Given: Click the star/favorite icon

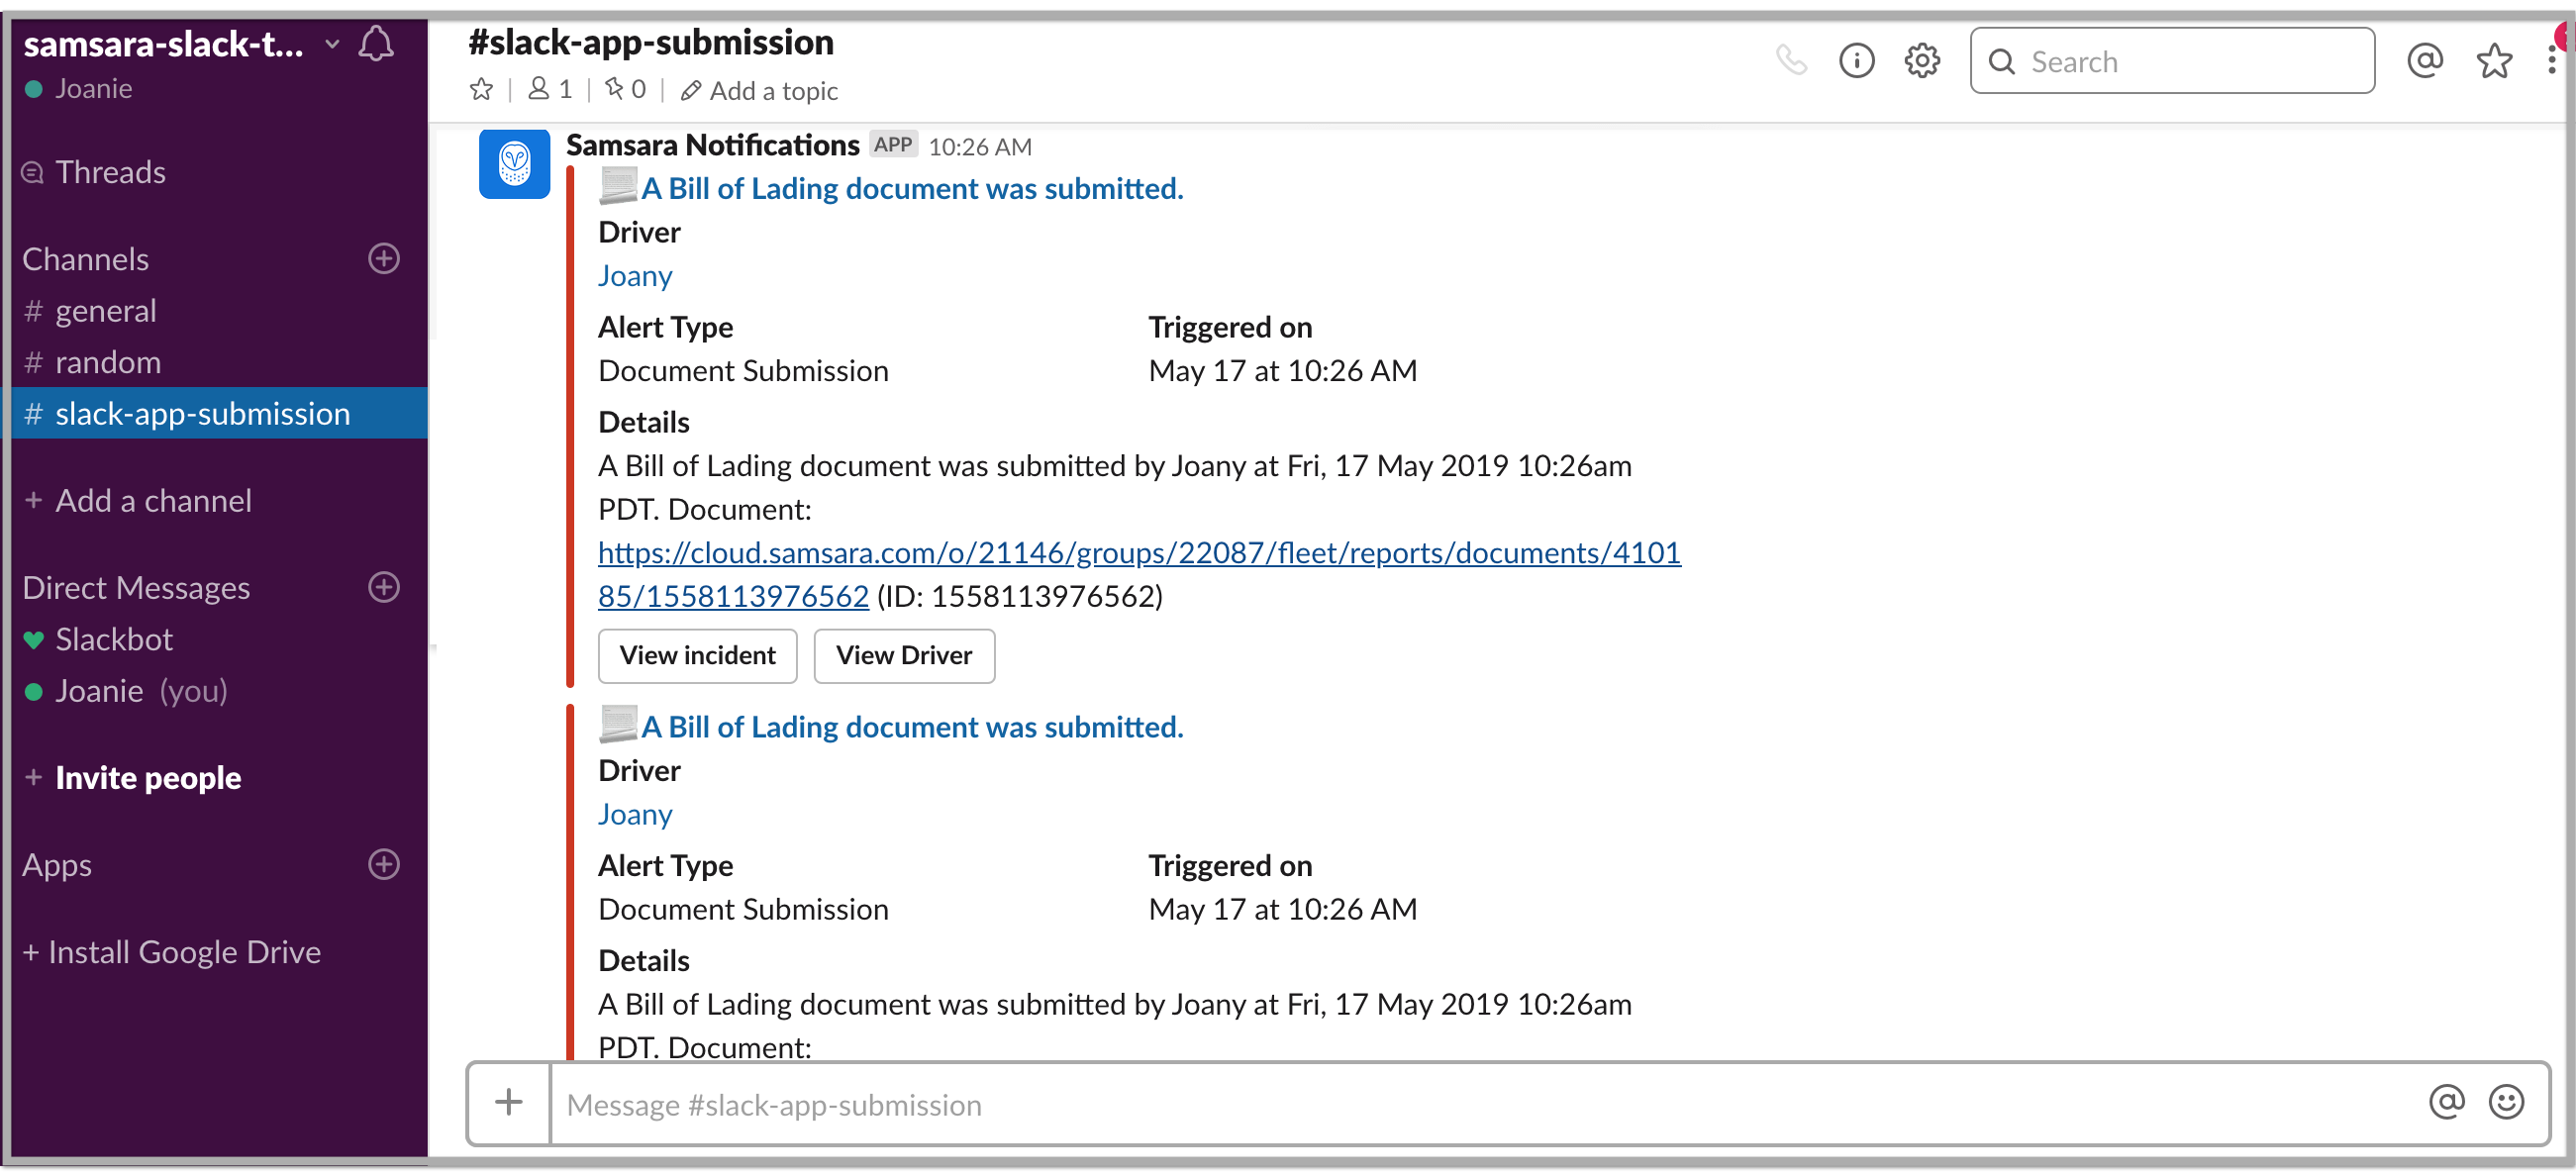Looking at the screenshot, I should click(2492, 62).
